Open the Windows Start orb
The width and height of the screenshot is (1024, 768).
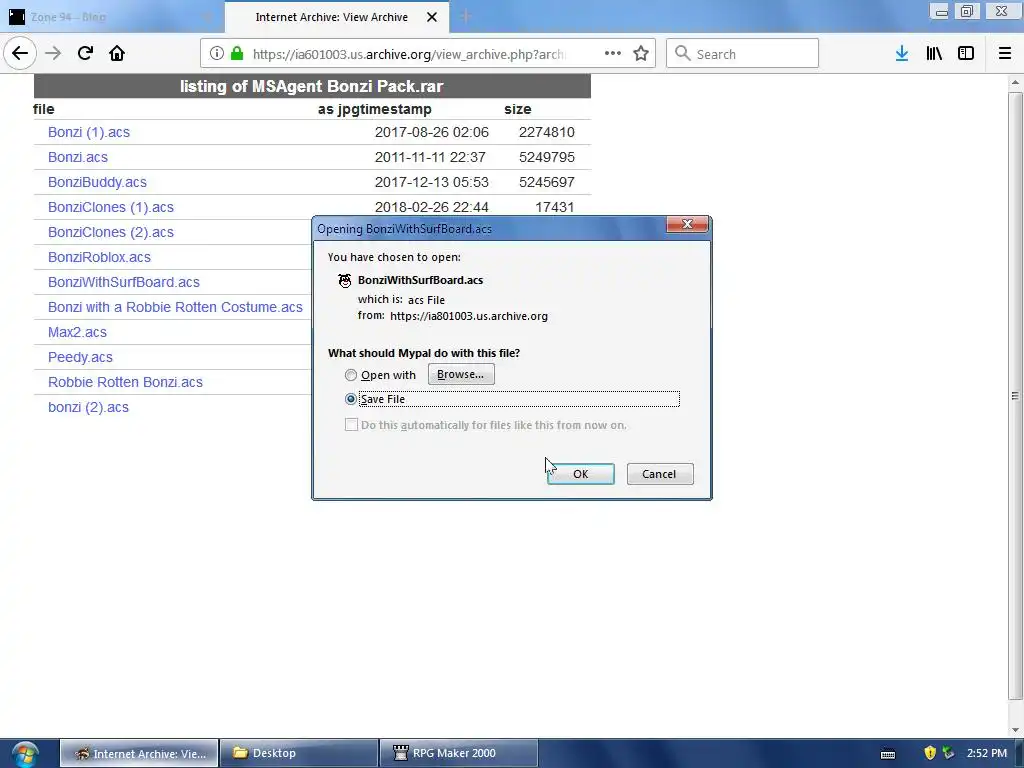[25, 754]
